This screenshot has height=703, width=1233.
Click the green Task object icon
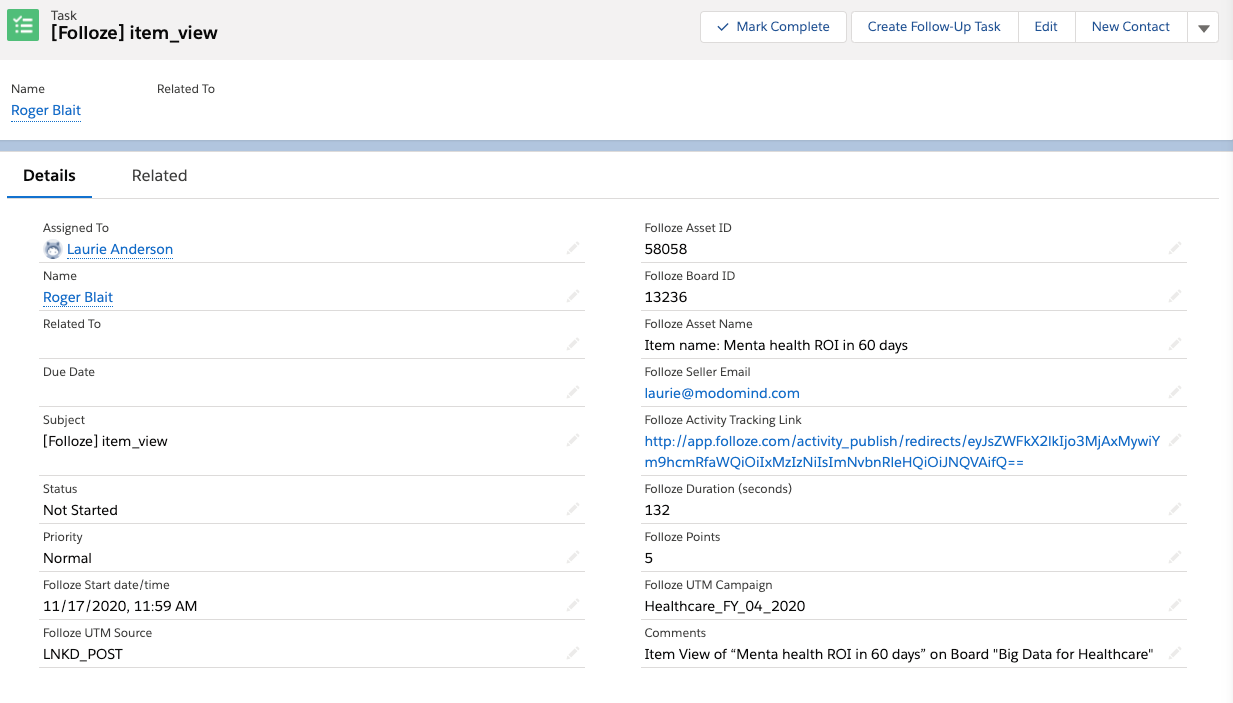pyautogui.click(x=22, y=23)
